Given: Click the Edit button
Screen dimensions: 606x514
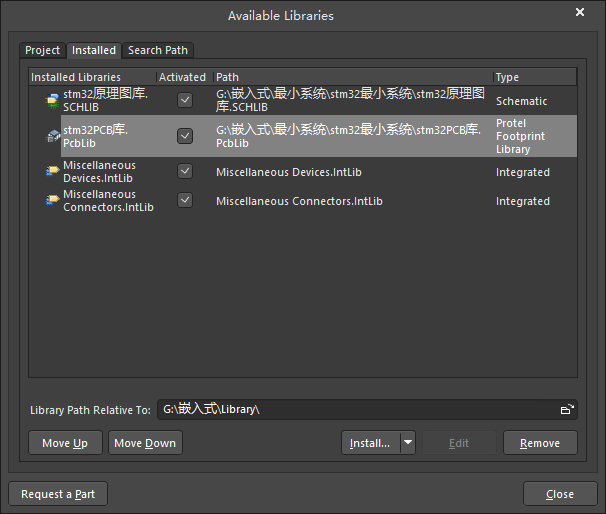Looking at the screenshot, I should pyautogui.click(x=459, y=443).
